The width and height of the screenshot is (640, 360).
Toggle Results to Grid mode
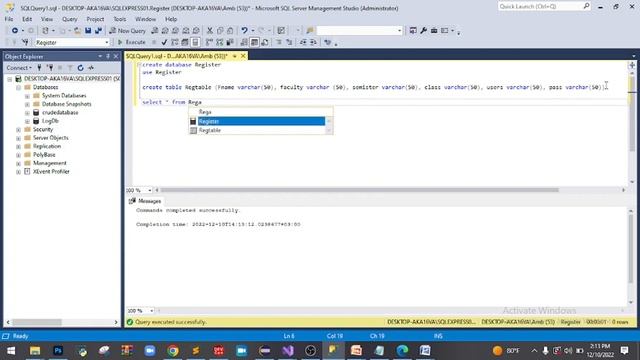pos(254,42)
